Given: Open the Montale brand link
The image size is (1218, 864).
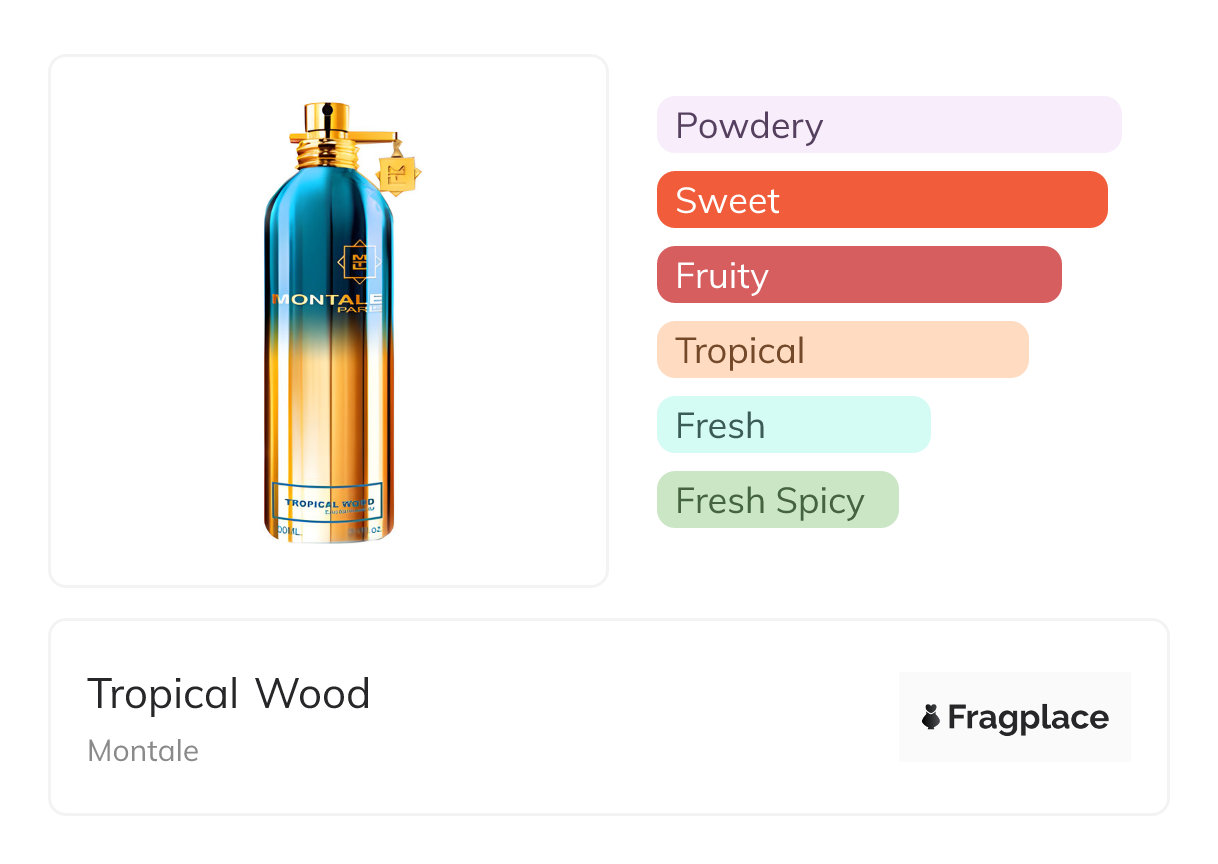Looking at the screenshot, I should click(x=143, y=751).
